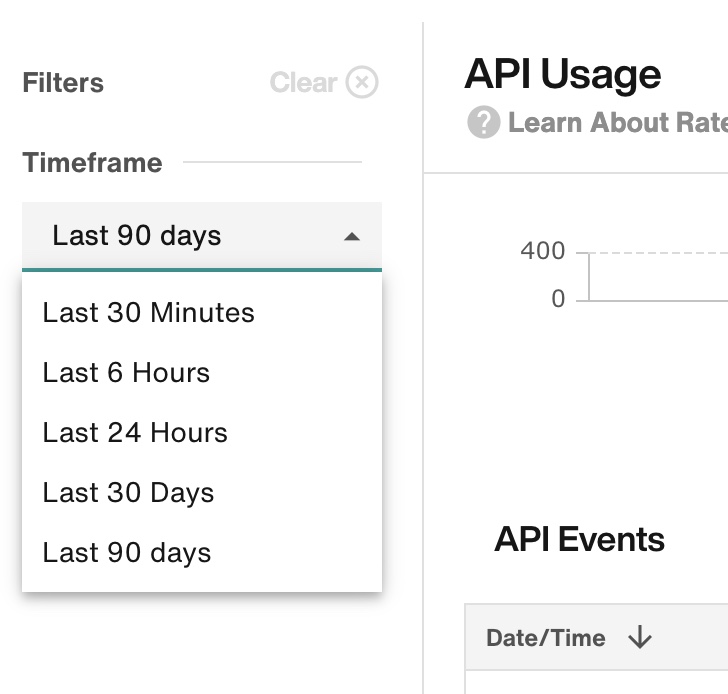
Task: Click the question mark help icon
Action: pos(483,122)
